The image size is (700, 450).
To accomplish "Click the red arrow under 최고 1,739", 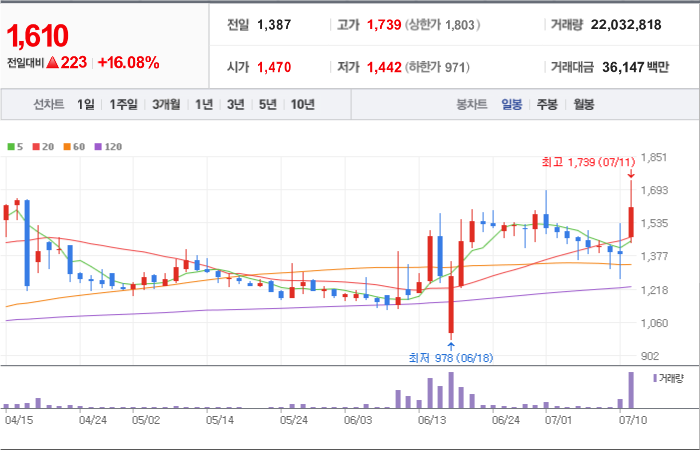I will pyautogui.click(x=631, y=174).
